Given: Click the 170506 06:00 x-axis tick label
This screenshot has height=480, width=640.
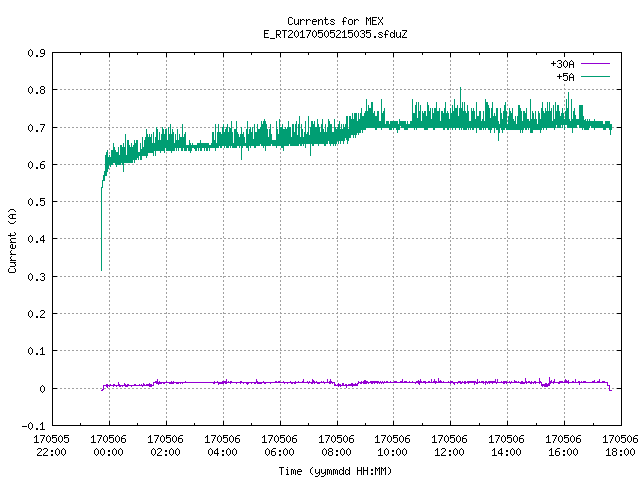Looking at the screenshot, I should (x=279, y=445).
